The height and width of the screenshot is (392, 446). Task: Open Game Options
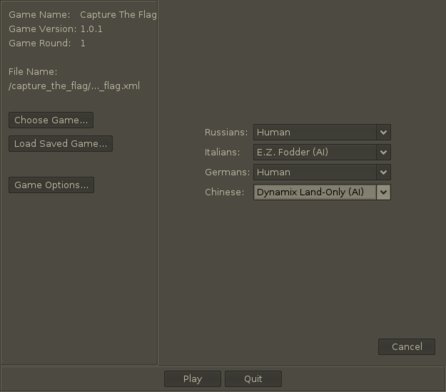pyautogui.click(x=51, y=185)
